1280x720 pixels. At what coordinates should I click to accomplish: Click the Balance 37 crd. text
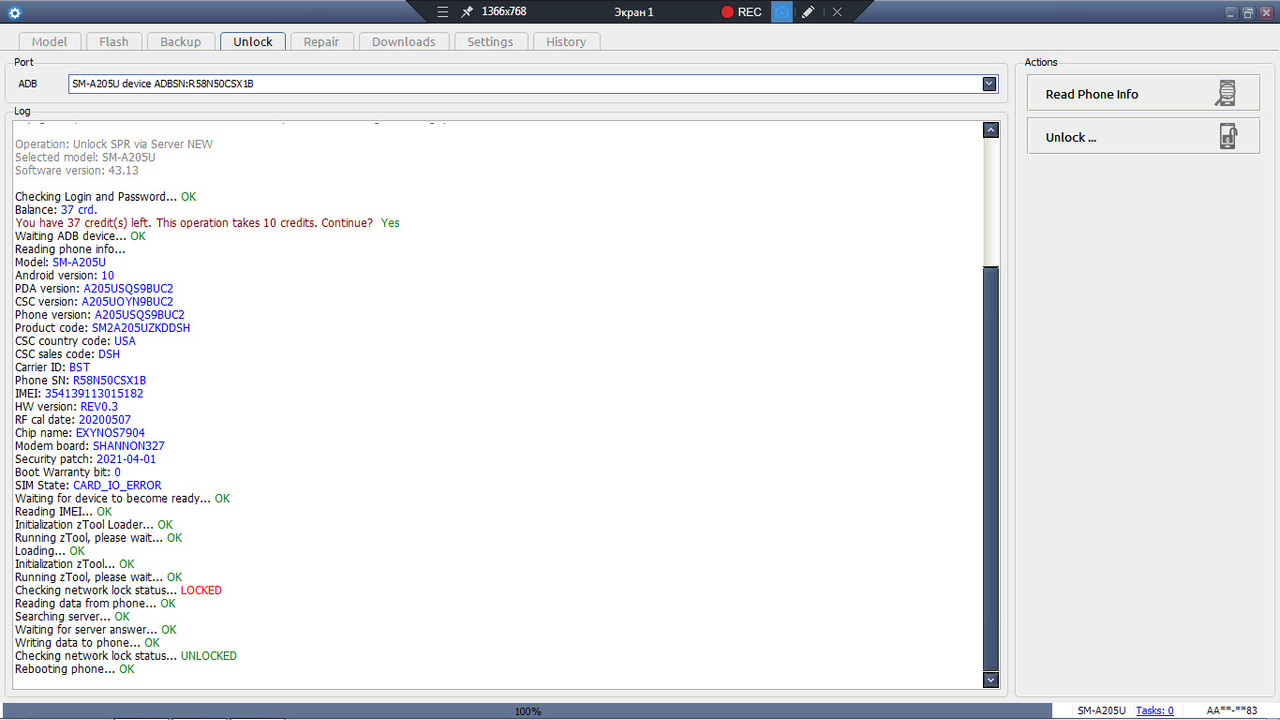(56, 210)
